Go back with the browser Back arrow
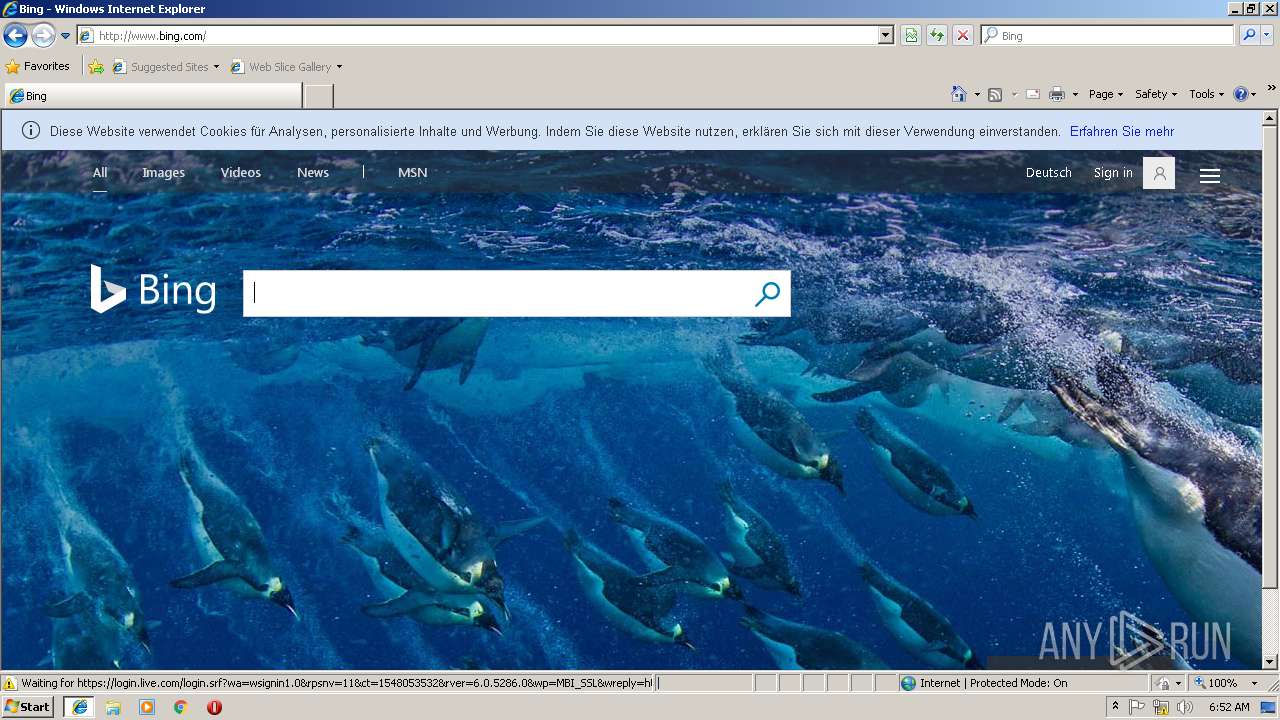This screenshot has width=1280, height=720. point(15,36)
